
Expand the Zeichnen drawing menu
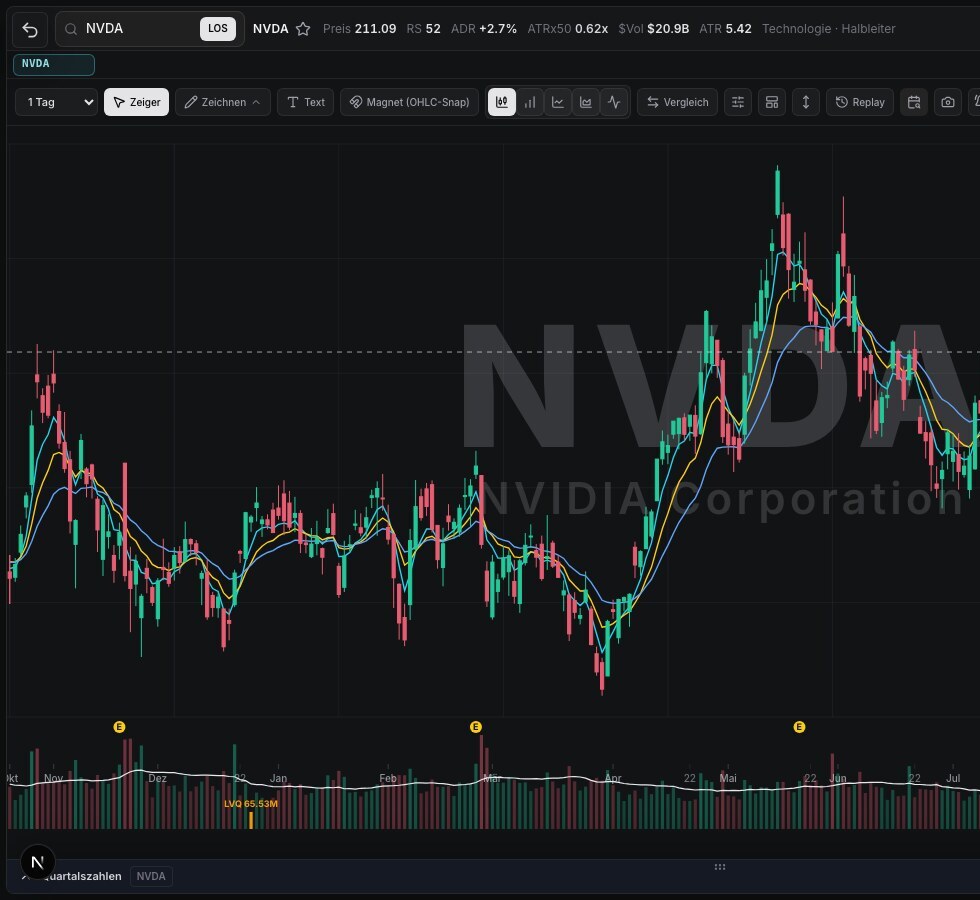tap(222, 102)
